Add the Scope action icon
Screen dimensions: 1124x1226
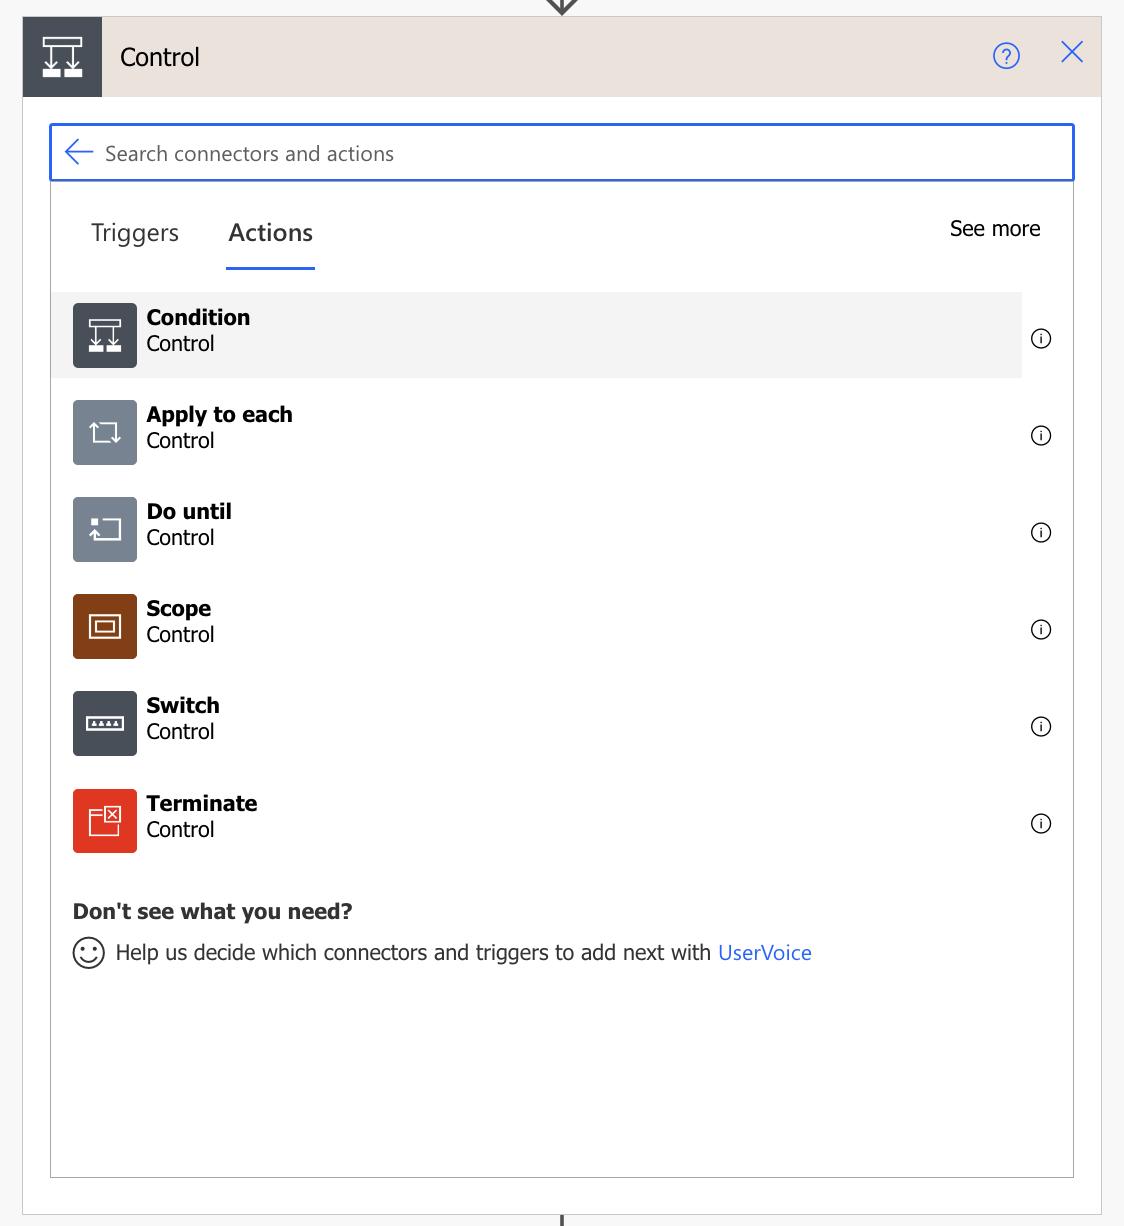point(105,626)
